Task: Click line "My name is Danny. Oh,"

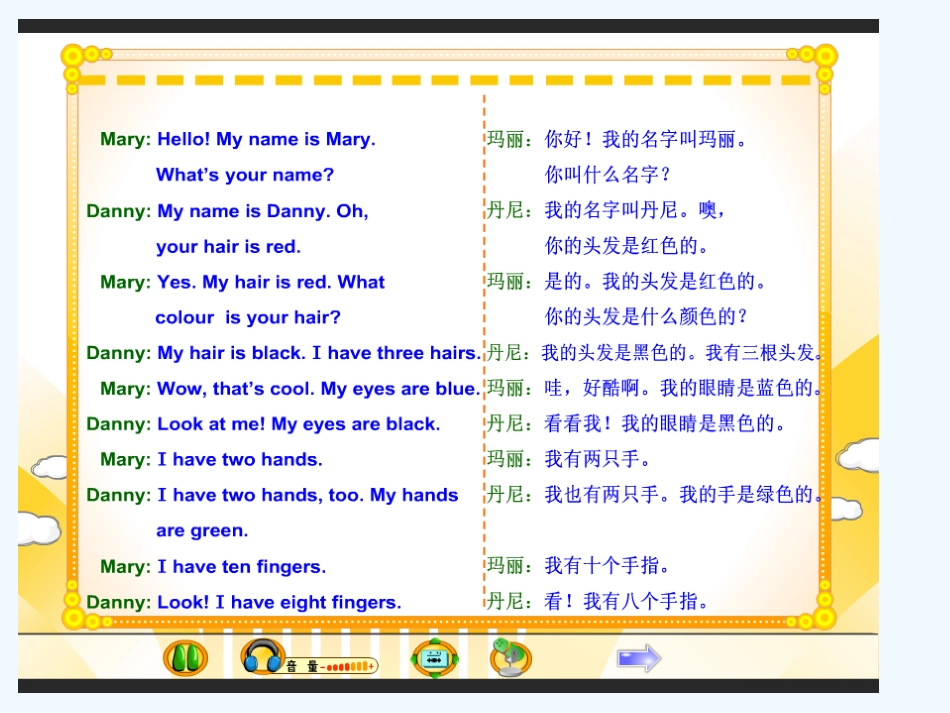Action: click(263, 211)
